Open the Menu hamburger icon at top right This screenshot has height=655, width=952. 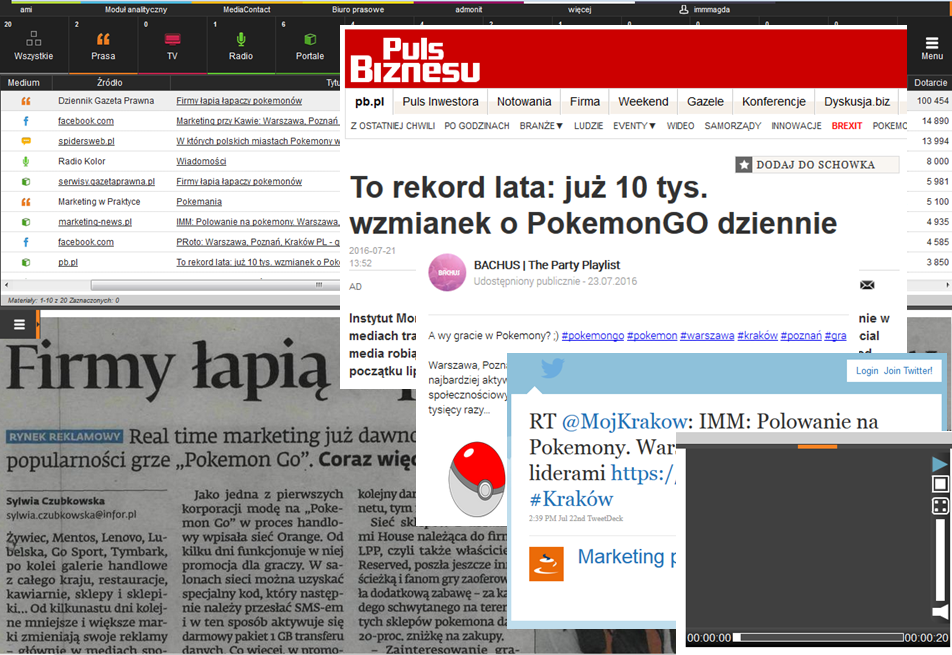(x=932, y=42)
